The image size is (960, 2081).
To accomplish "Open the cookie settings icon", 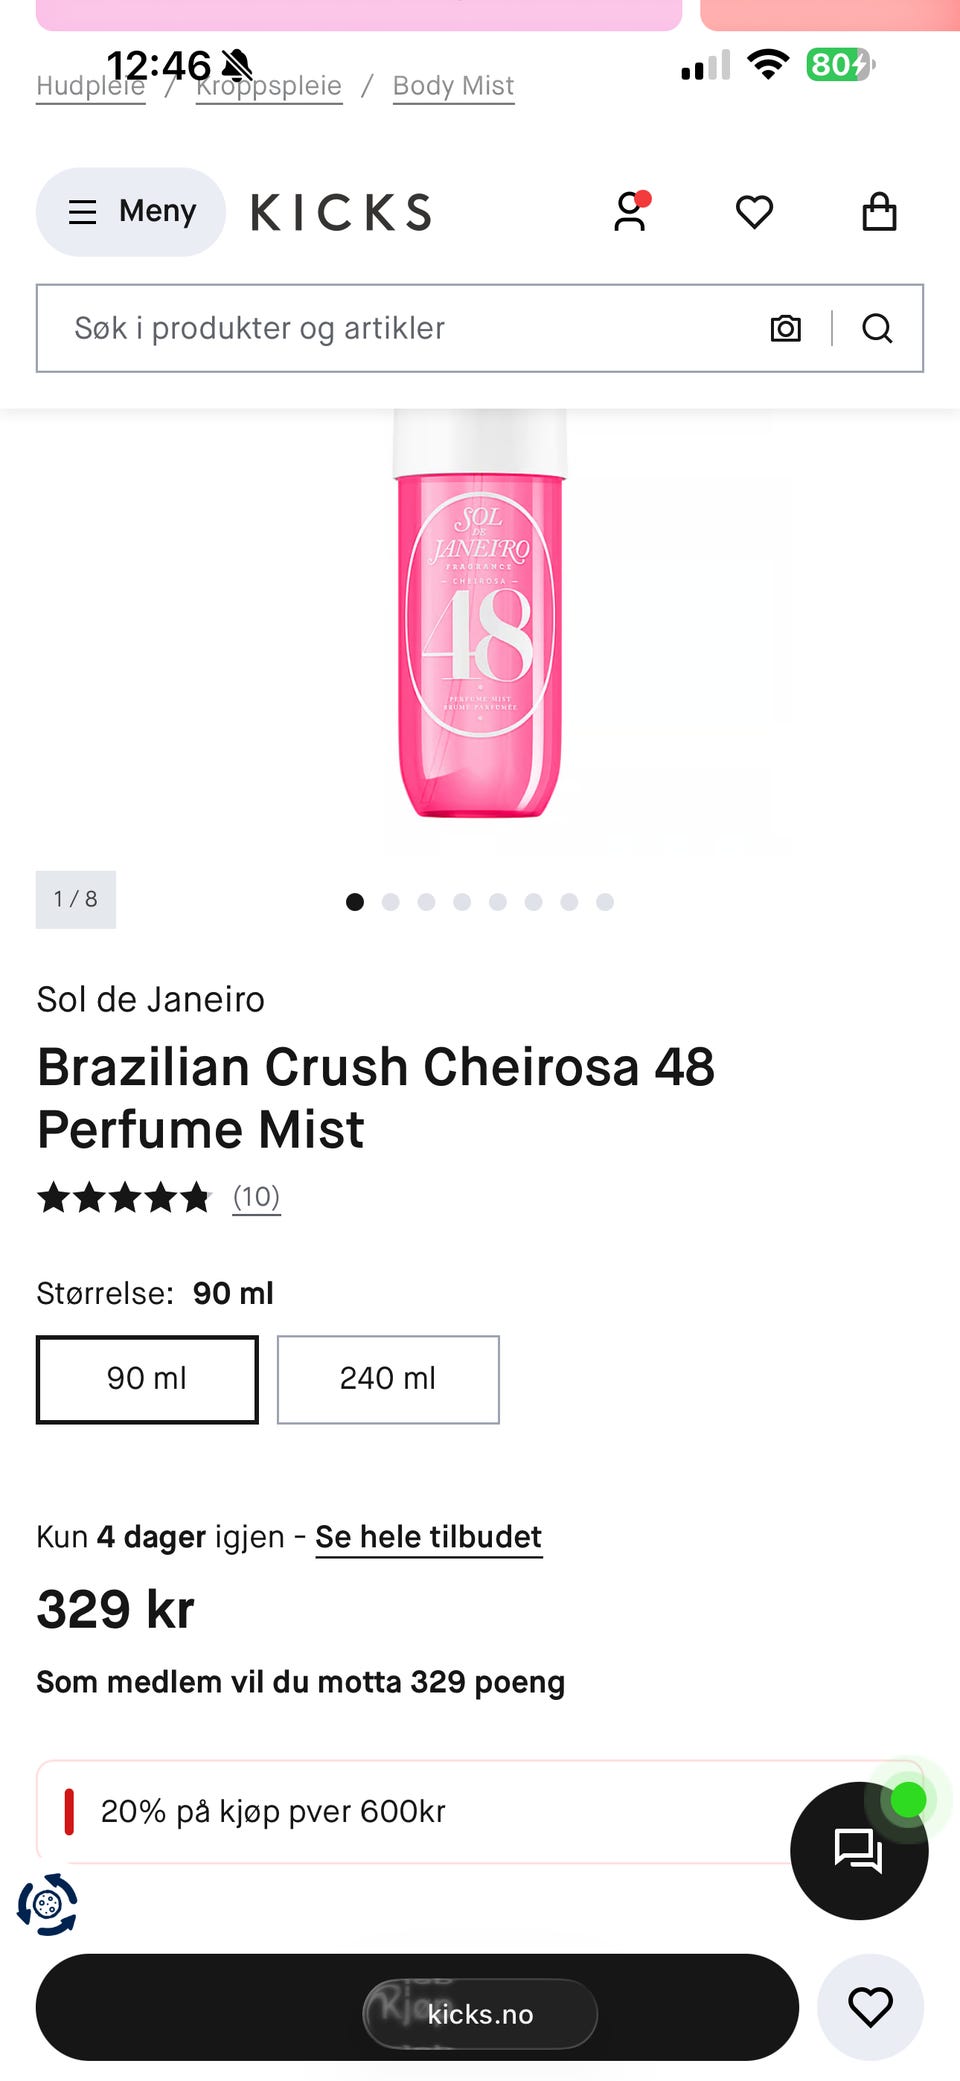I will (x=47, y=1904).
